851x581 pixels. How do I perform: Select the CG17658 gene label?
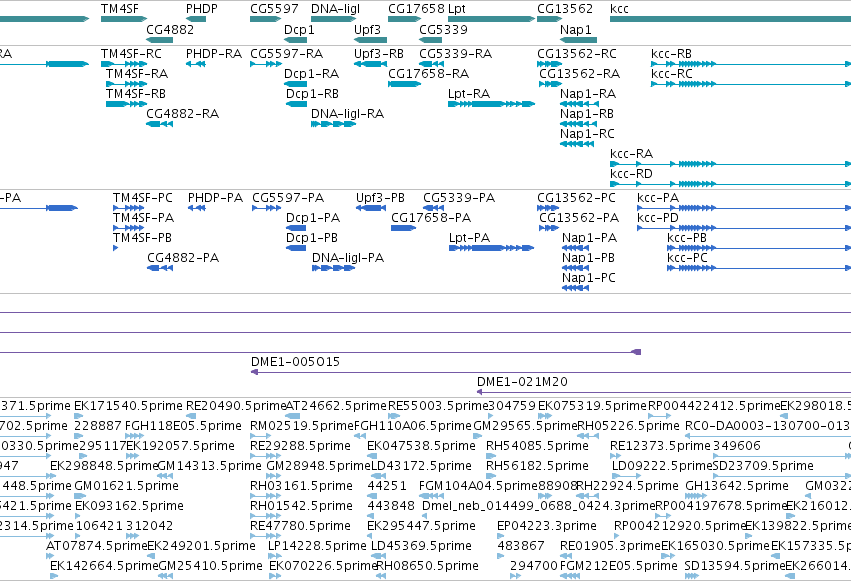(416, 9)
